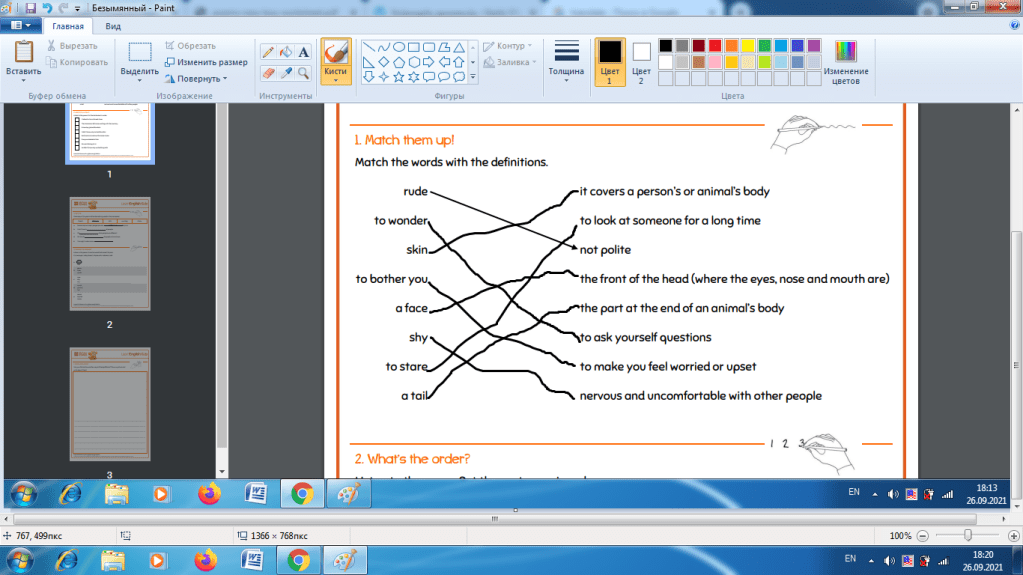Screen dimensions: 1023x575
Task: Click the Magnifier tool icon
Action: (304, 73)
